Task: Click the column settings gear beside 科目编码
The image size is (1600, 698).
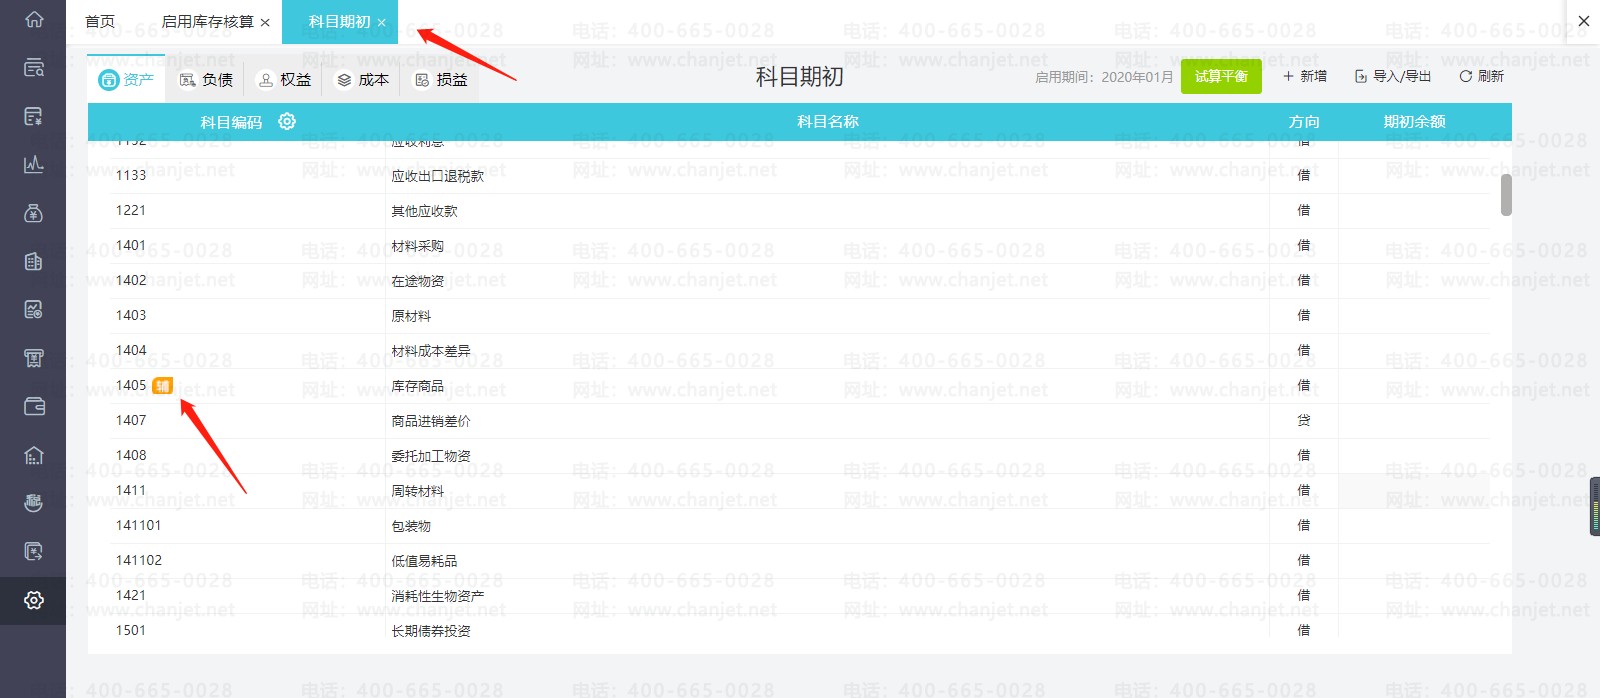Action: (287, 121)
